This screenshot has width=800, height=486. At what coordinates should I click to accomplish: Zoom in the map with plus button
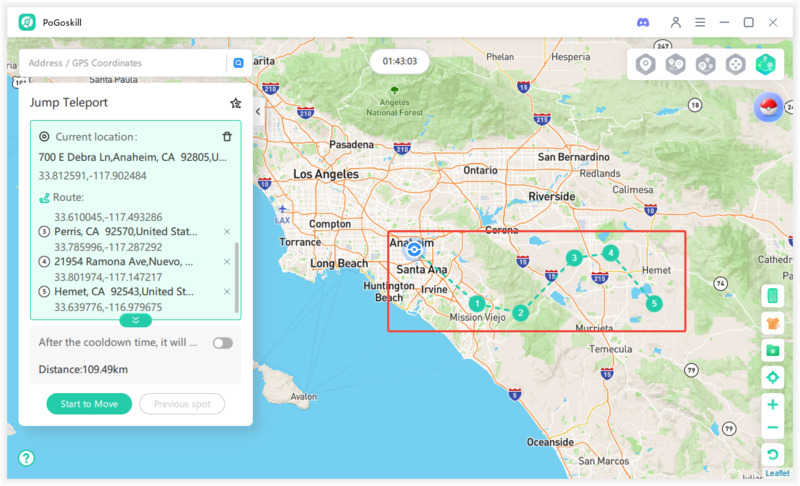click(x=772, y=406)
